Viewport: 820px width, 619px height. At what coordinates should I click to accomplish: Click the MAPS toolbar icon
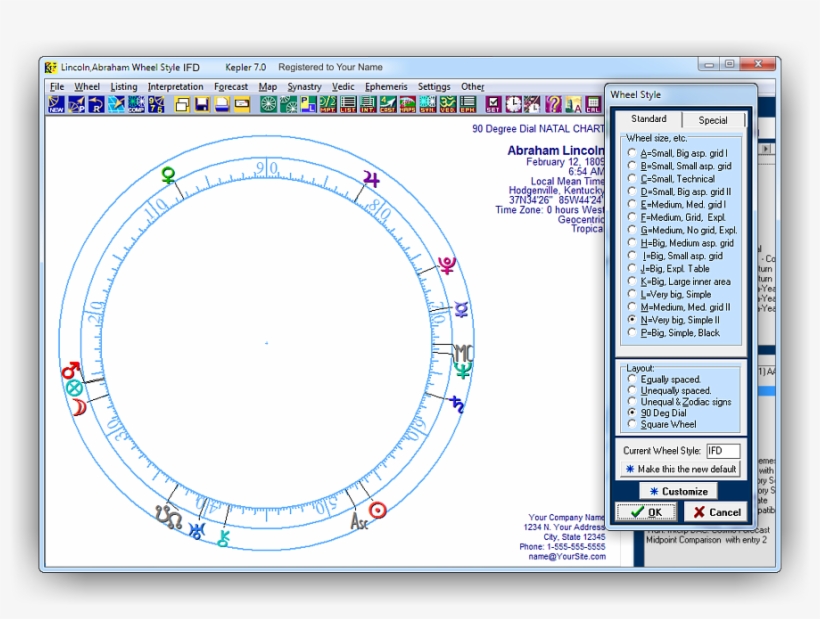408,104
